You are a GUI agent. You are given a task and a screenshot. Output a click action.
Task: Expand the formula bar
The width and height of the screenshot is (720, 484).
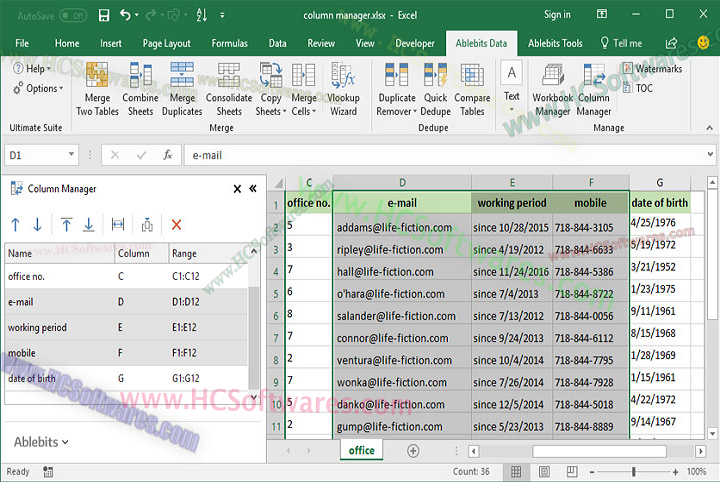tap(710, 155)
